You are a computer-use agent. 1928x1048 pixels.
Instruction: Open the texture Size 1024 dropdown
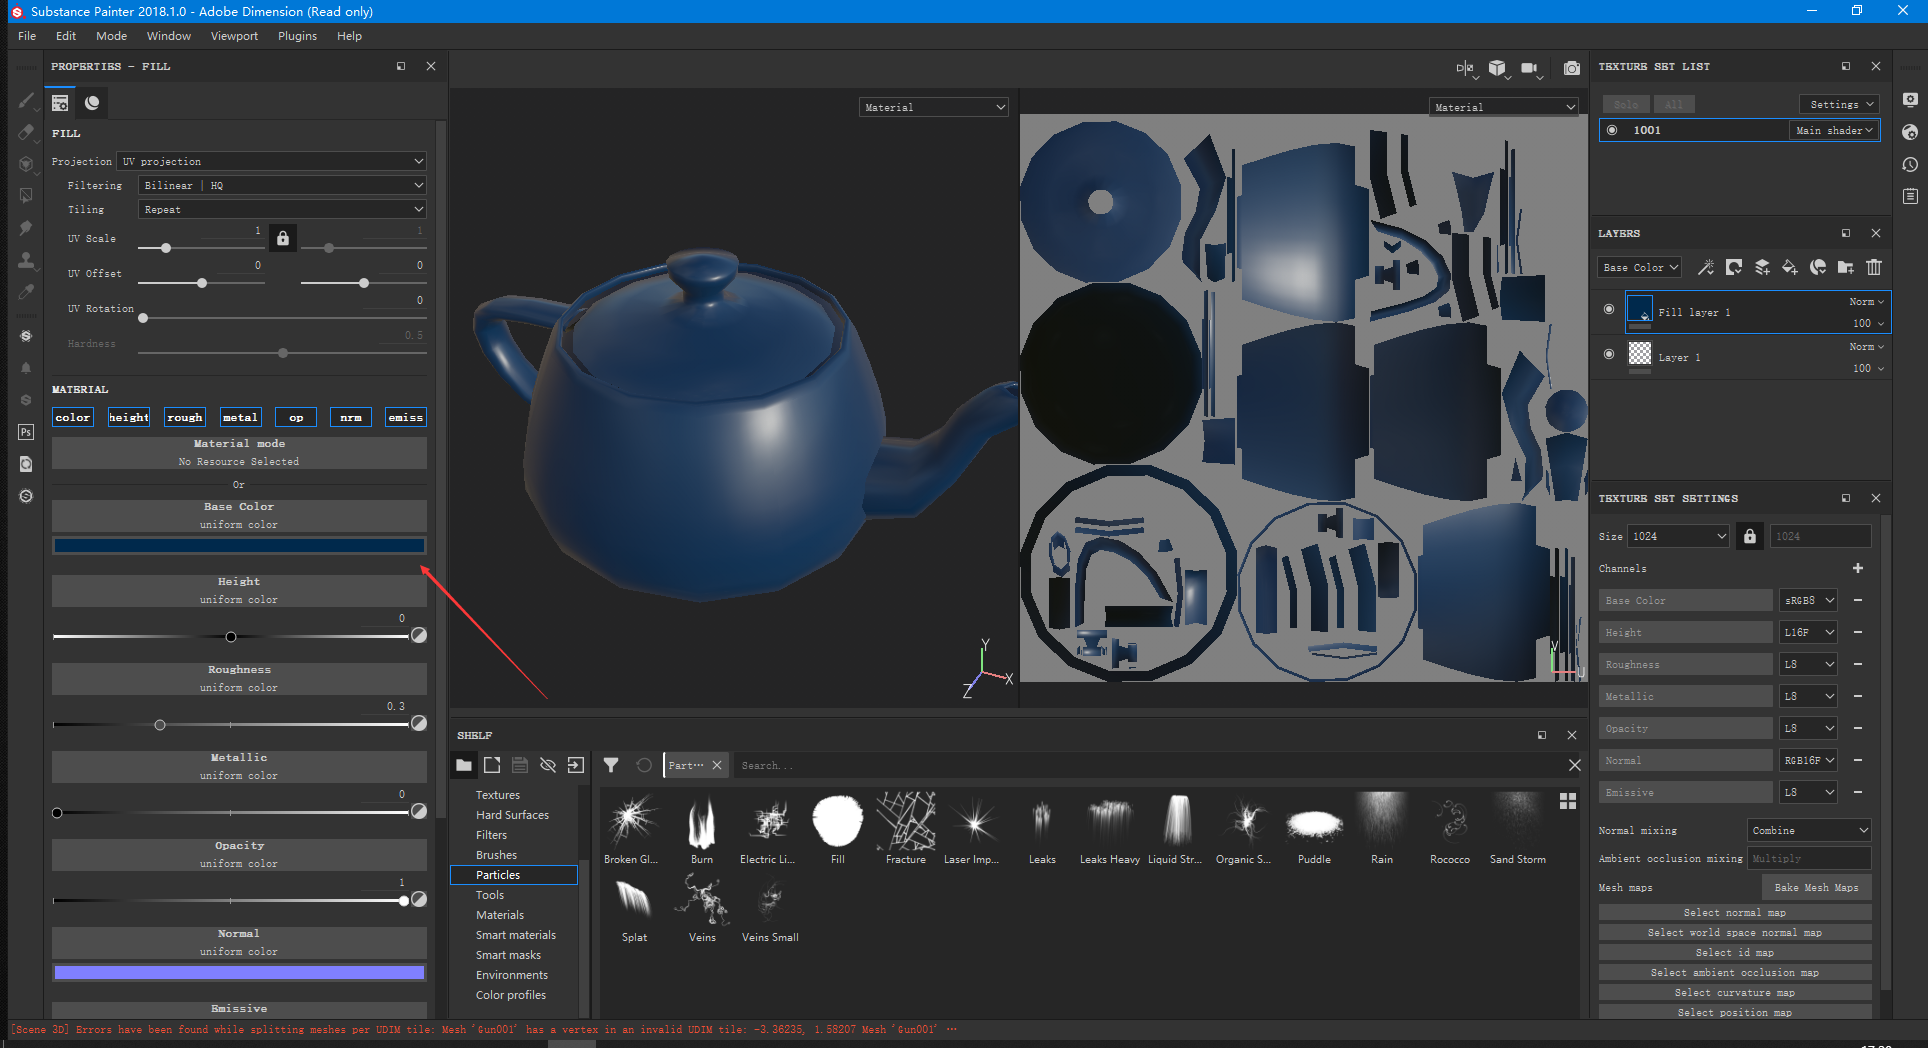coord(1679,536)
